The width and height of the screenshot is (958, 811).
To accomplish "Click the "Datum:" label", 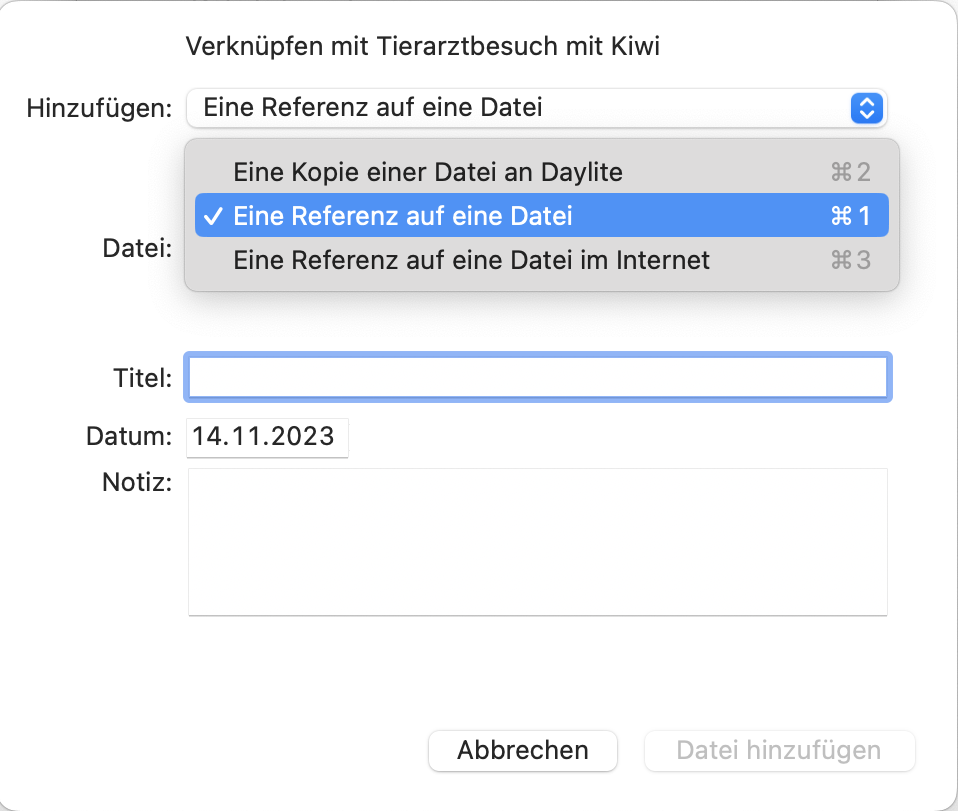I will (x=130, y=437).
